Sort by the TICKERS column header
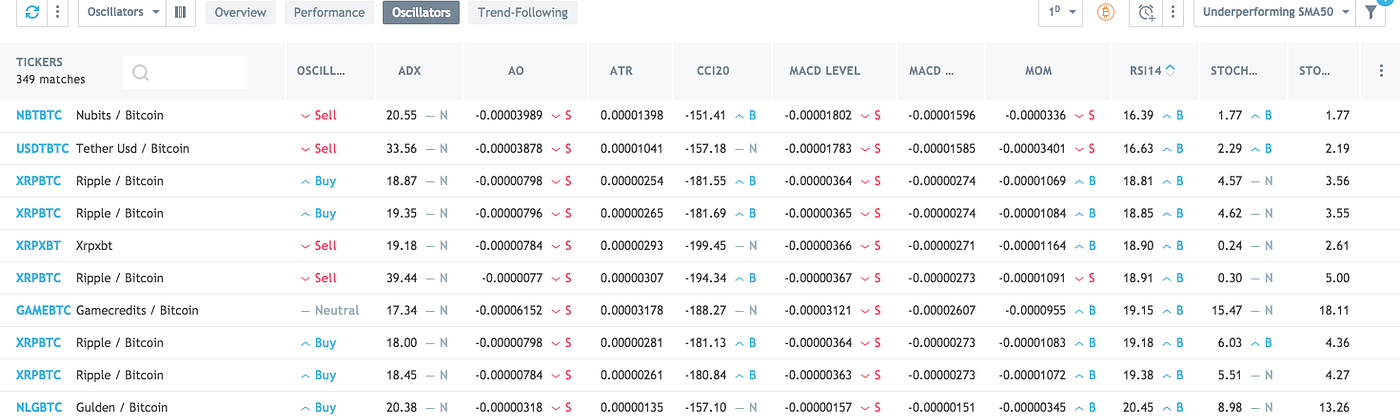 click(x=40, y=63)
